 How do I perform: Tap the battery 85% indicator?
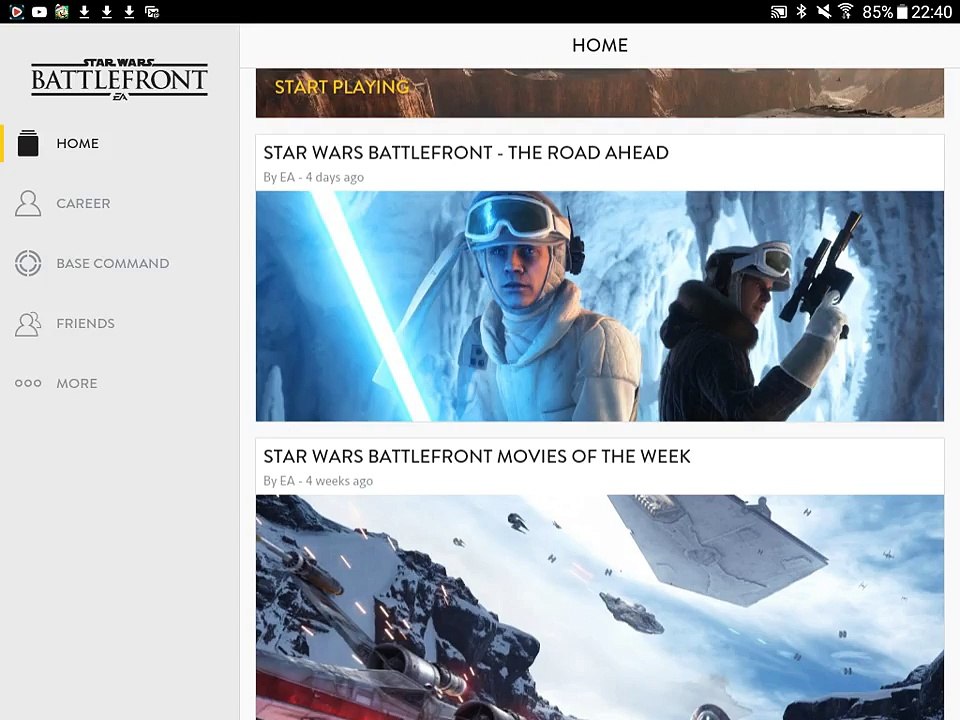pos(885,12)
